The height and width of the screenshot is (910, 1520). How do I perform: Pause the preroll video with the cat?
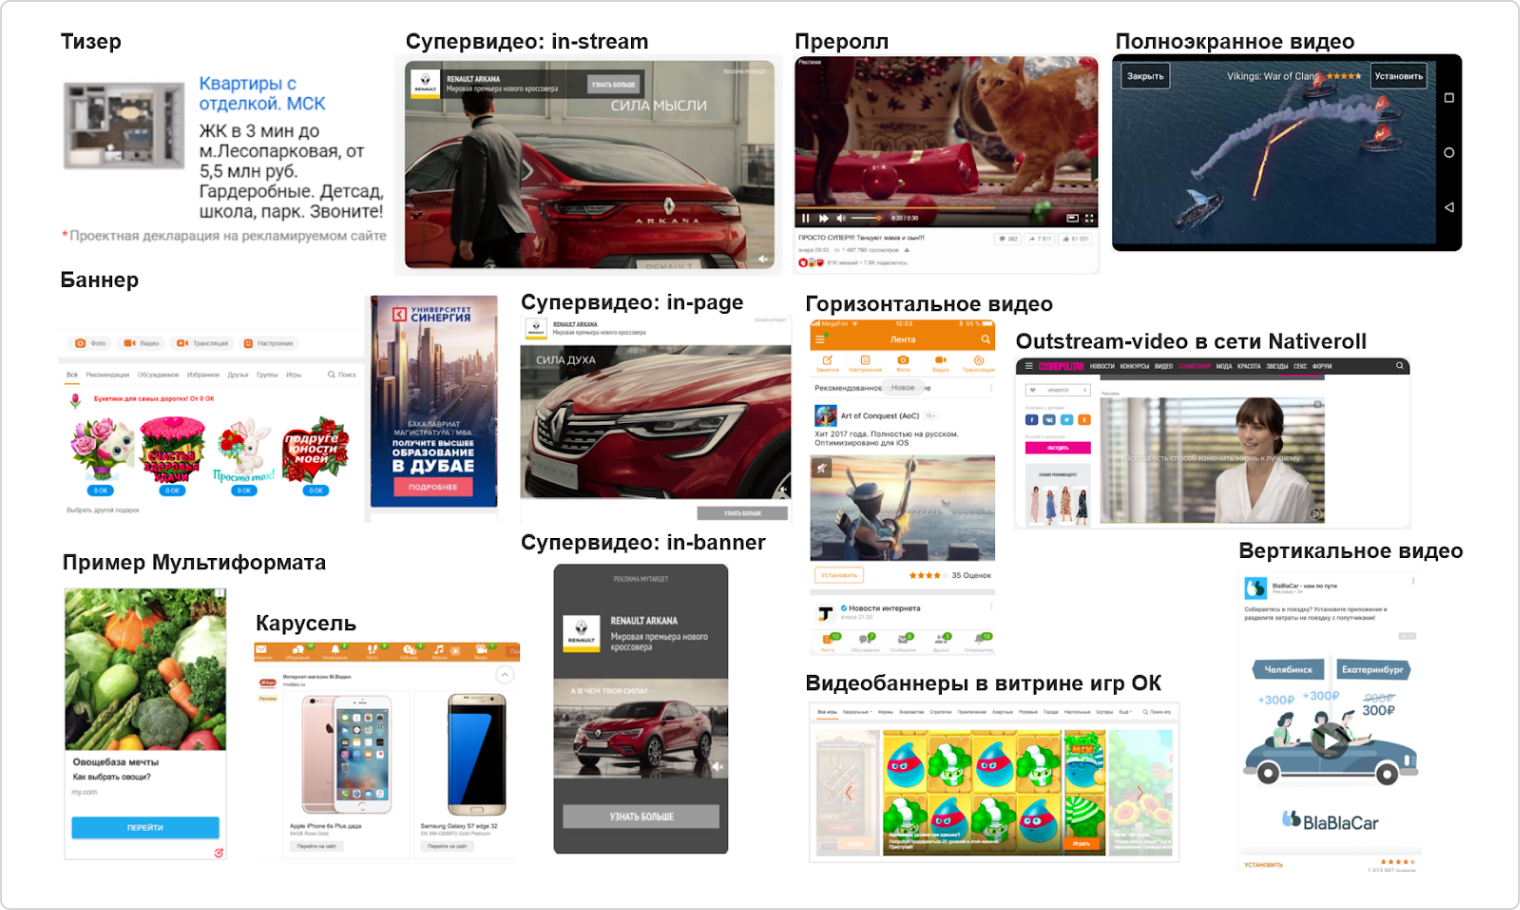point(806,218)
